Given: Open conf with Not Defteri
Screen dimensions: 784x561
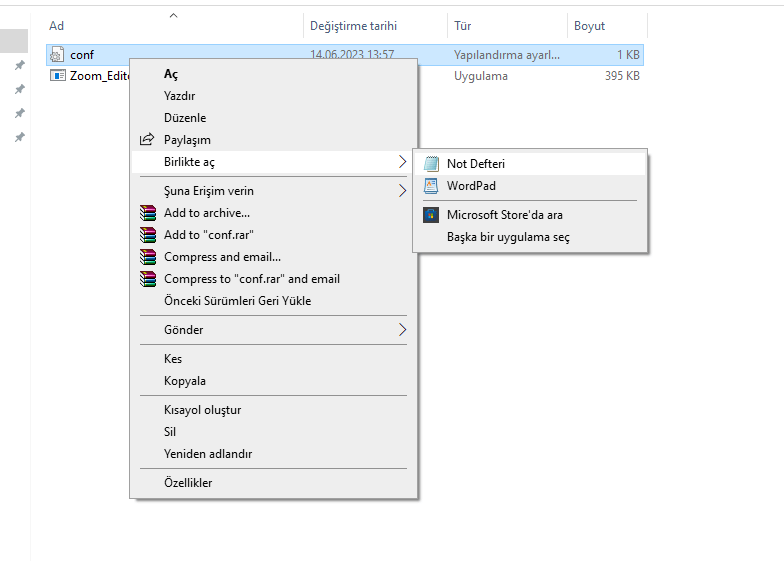Looking at the screenshot, I should (x=530, y=164).
